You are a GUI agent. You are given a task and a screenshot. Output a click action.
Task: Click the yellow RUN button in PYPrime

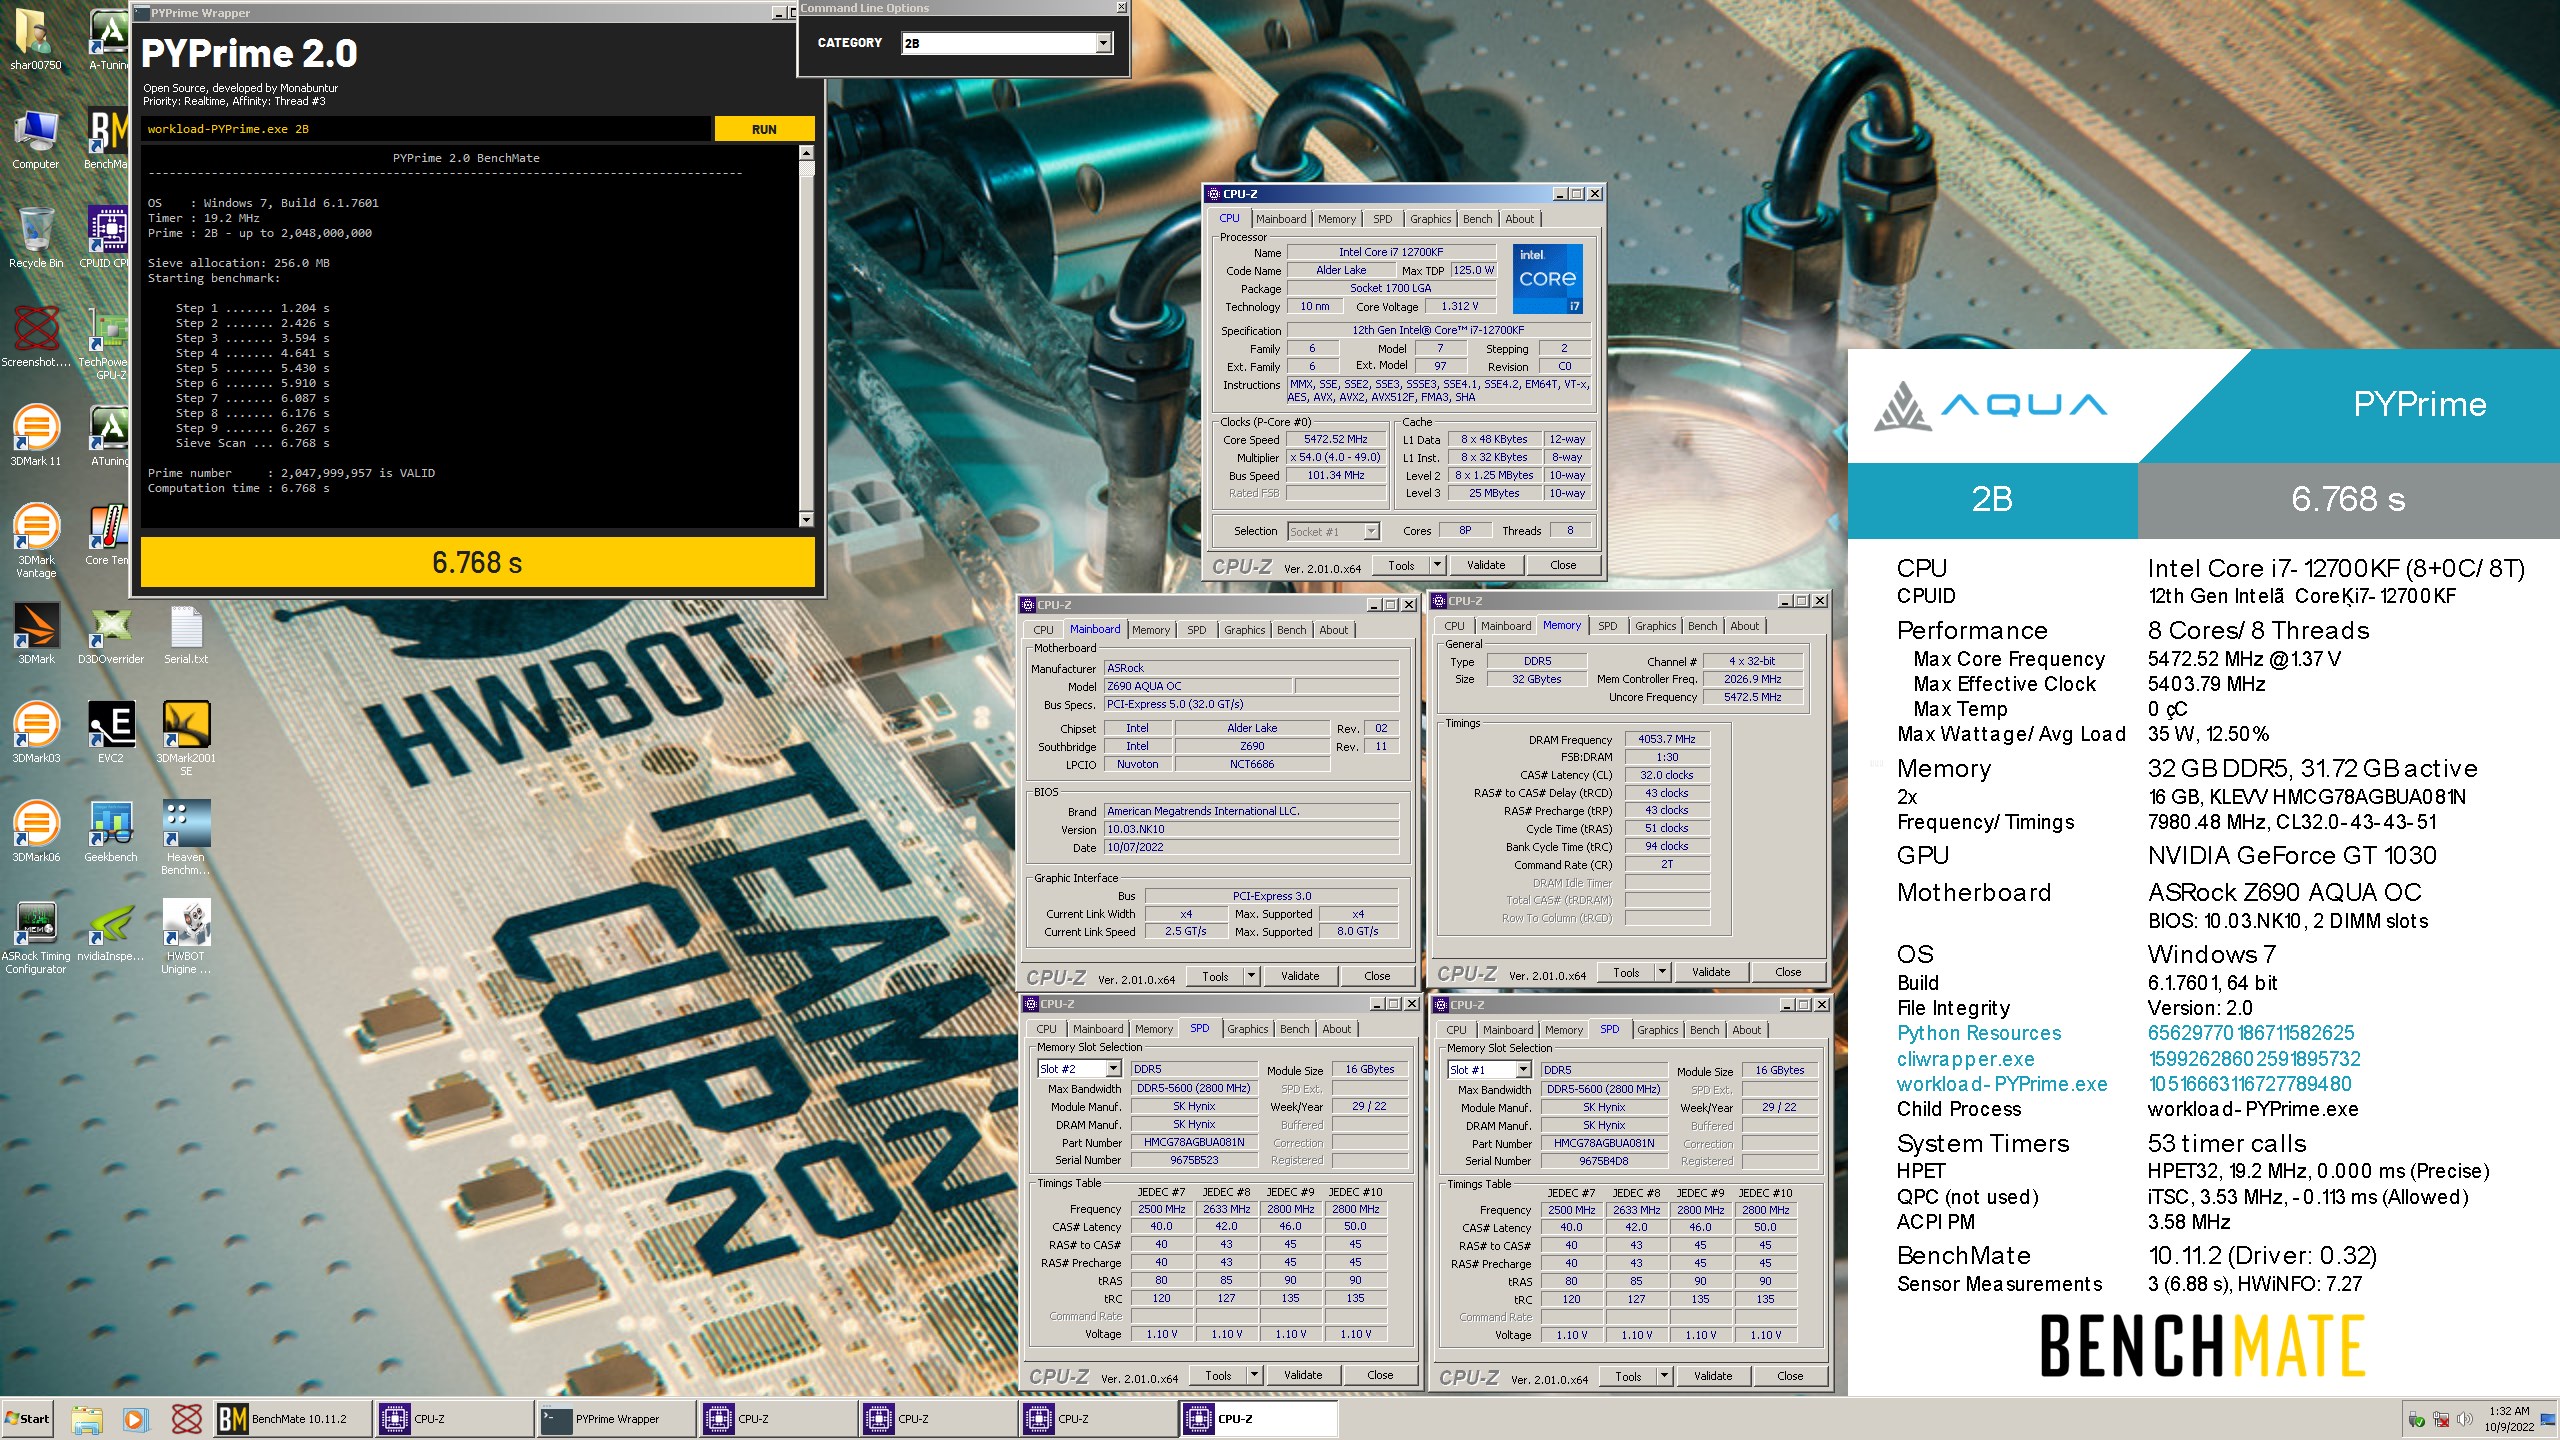tap(764, 129)
